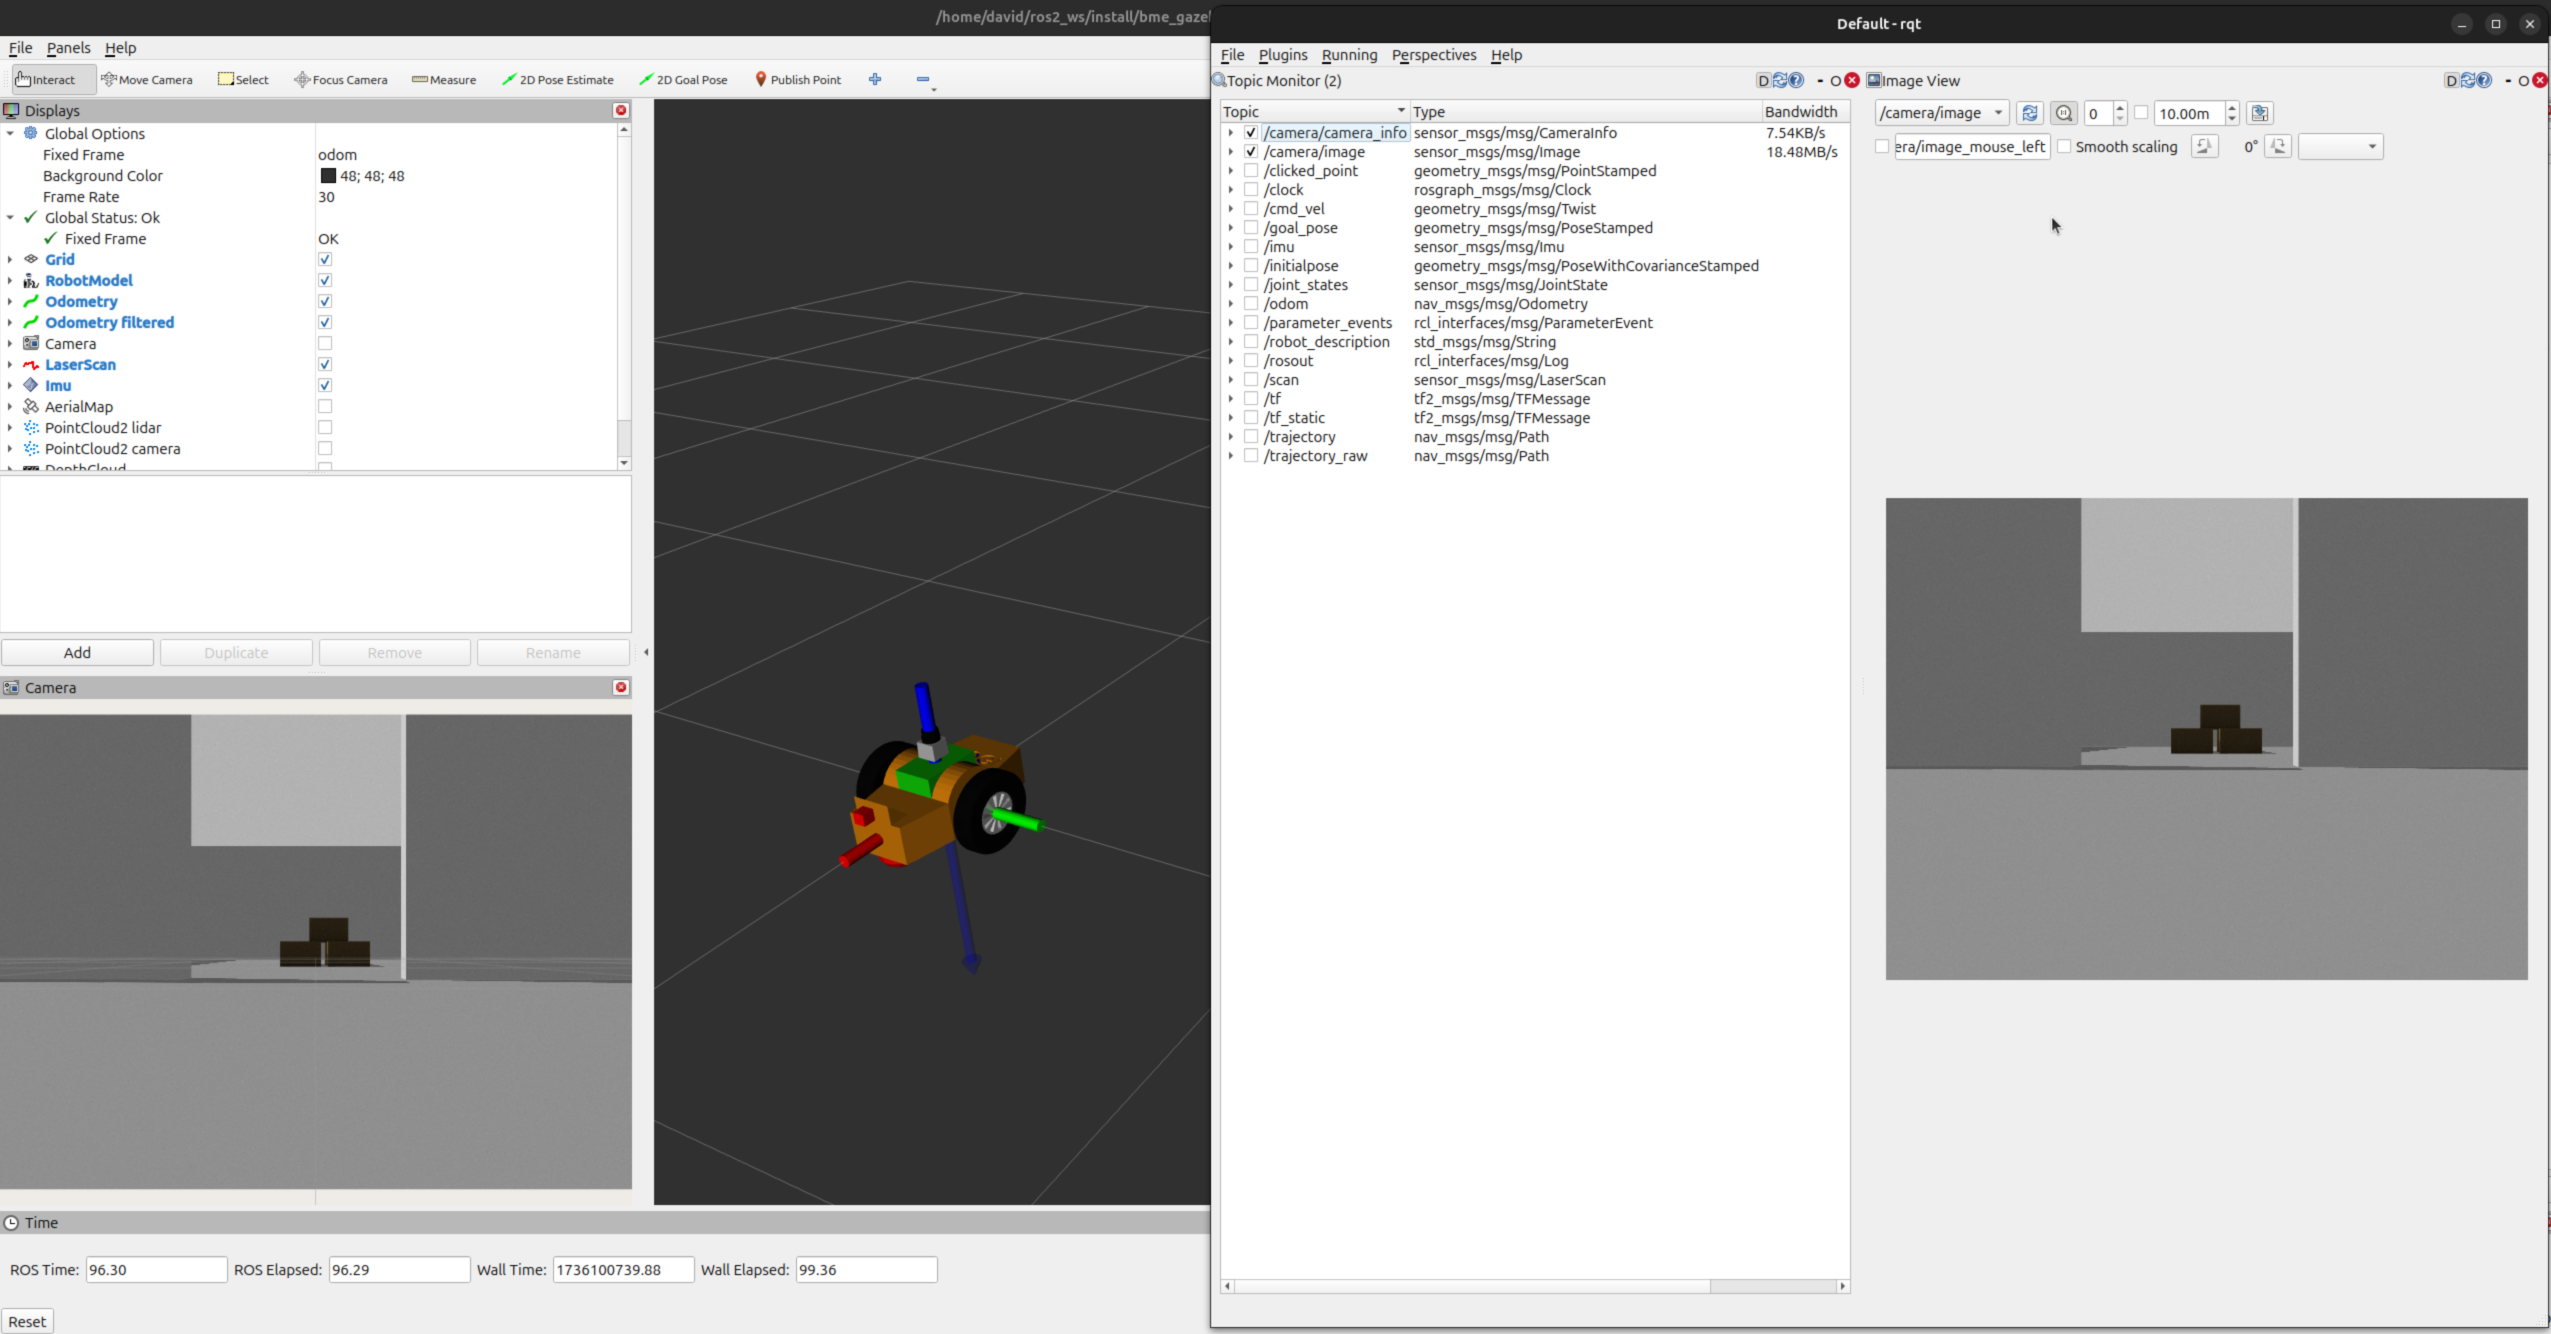The height and width of the screenshot is (1334, 2551).
Task: Select the Publish Point tool
Action: pos(798,80)
